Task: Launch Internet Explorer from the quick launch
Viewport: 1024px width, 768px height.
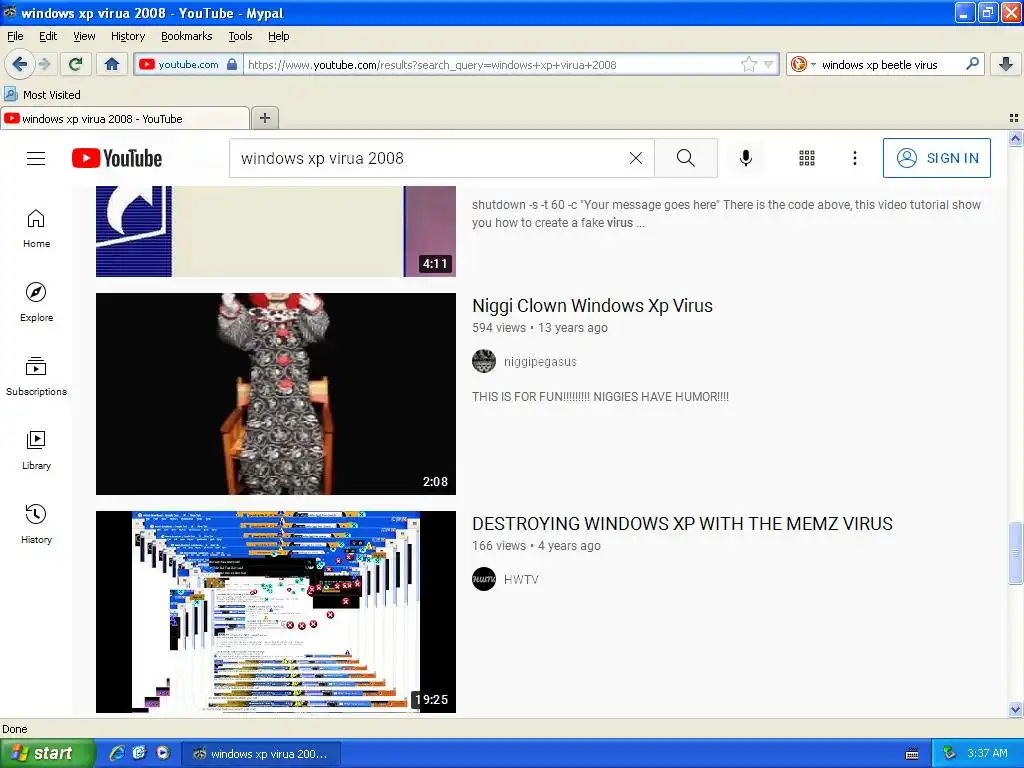Action: click(x=117, y=753)
